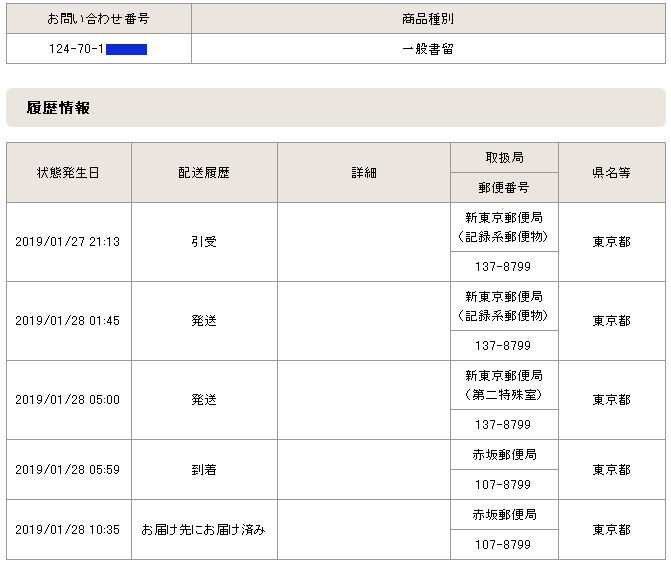Screen dimensions: 671x566
Task: Select date 2019/01/28 05:59
Action: (68, 470)
